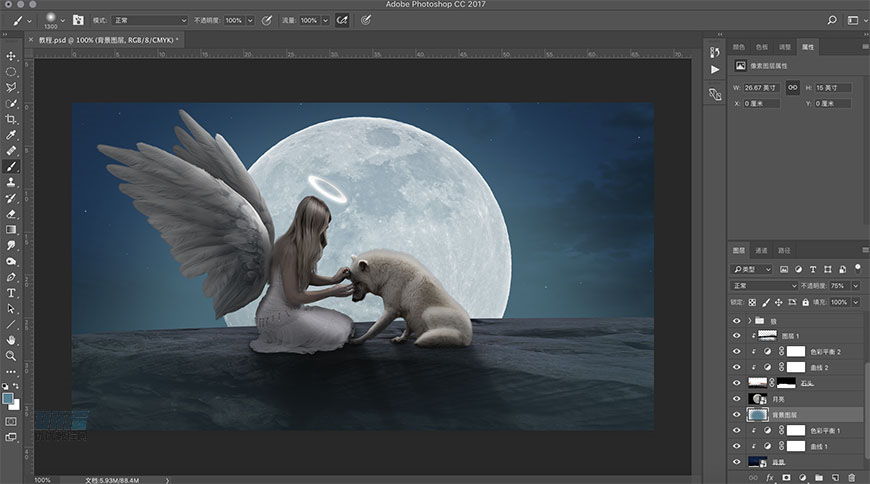The image size is (870, 484).
Task: Hide the 曲线 2 adjustment layer
Action: [x=736, y=367]
